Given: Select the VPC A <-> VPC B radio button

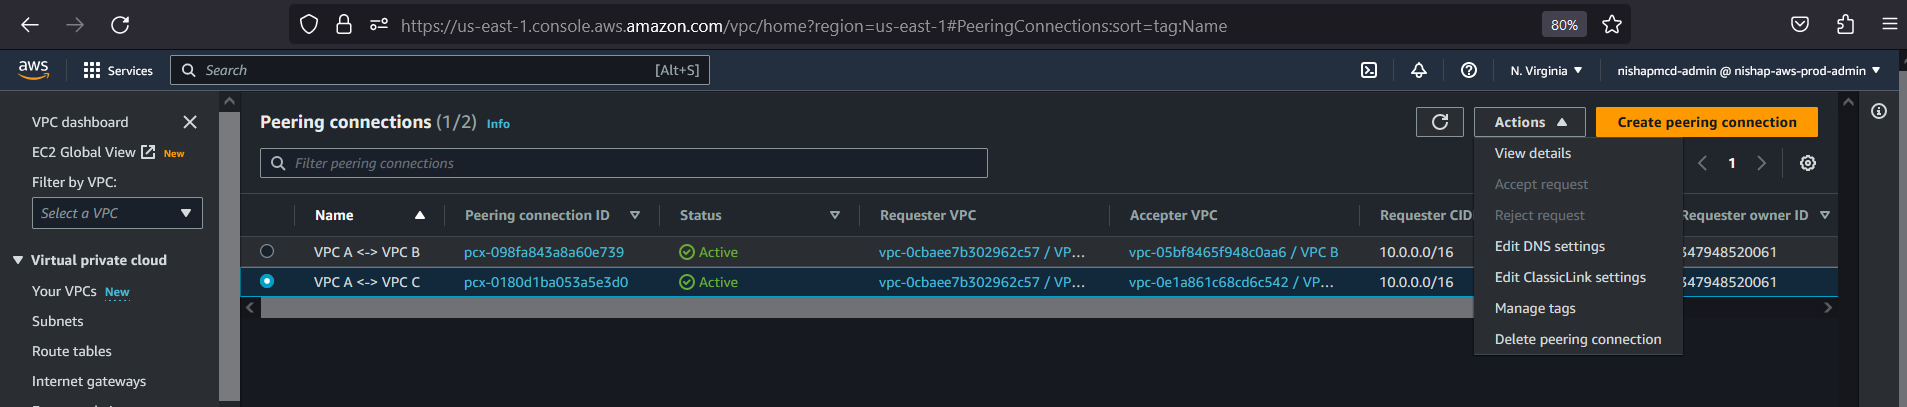Looking at the screenshot, I should pyautogui.click(x=267, y=251).
